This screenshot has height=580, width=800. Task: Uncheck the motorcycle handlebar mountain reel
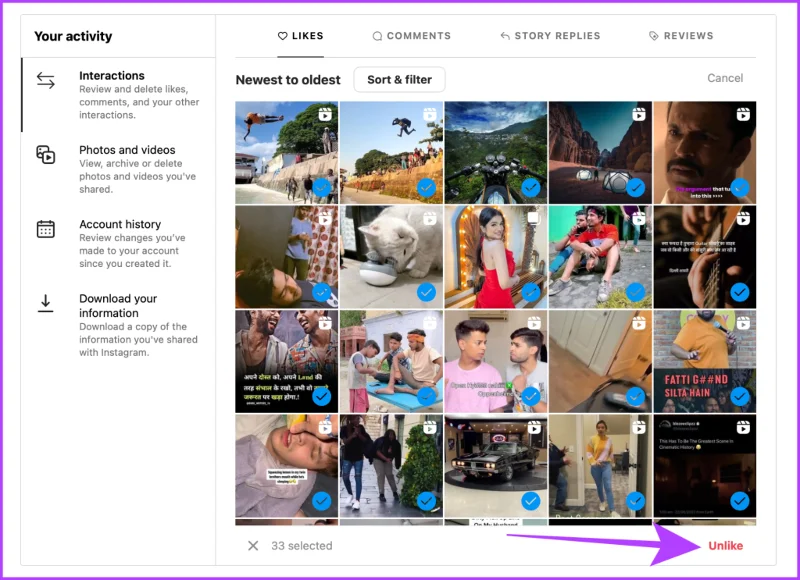pos(531,188)
